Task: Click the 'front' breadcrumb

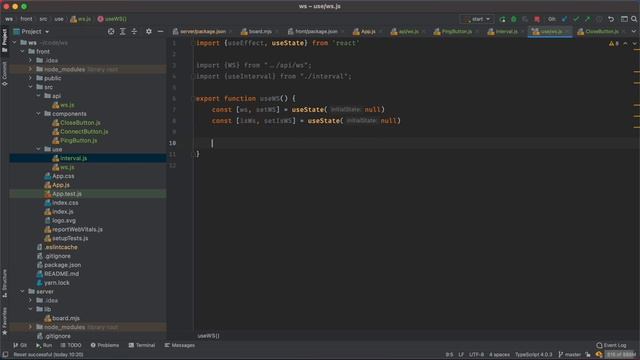Action: [x=27, y=19]
